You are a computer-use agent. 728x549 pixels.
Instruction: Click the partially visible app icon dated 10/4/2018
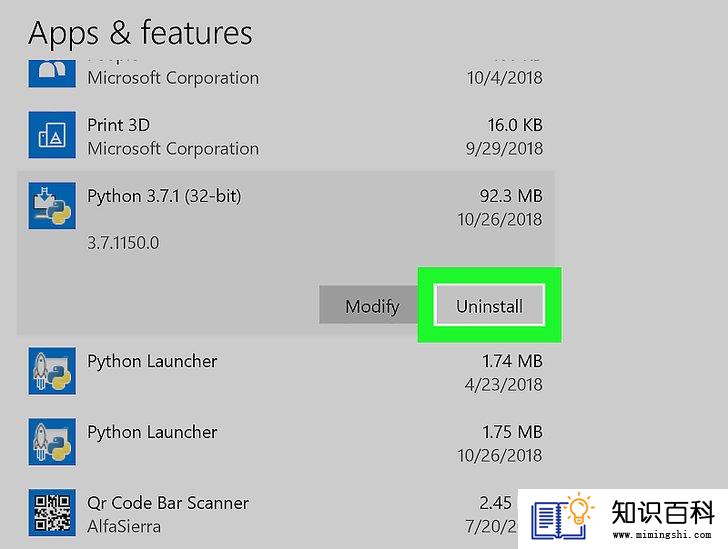52,73
